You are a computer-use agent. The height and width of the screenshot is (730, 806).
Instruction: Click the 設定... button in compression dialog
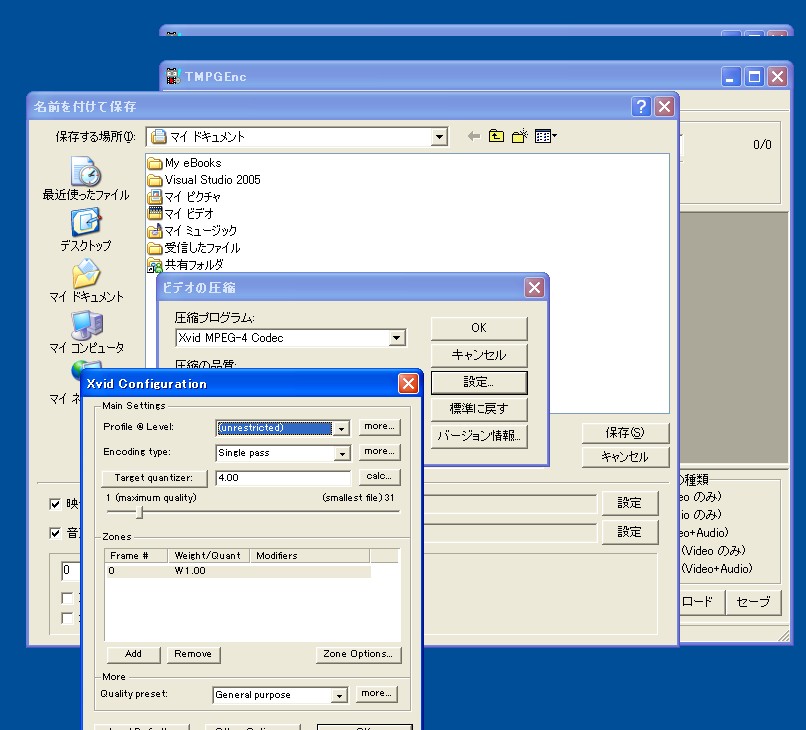479,382
